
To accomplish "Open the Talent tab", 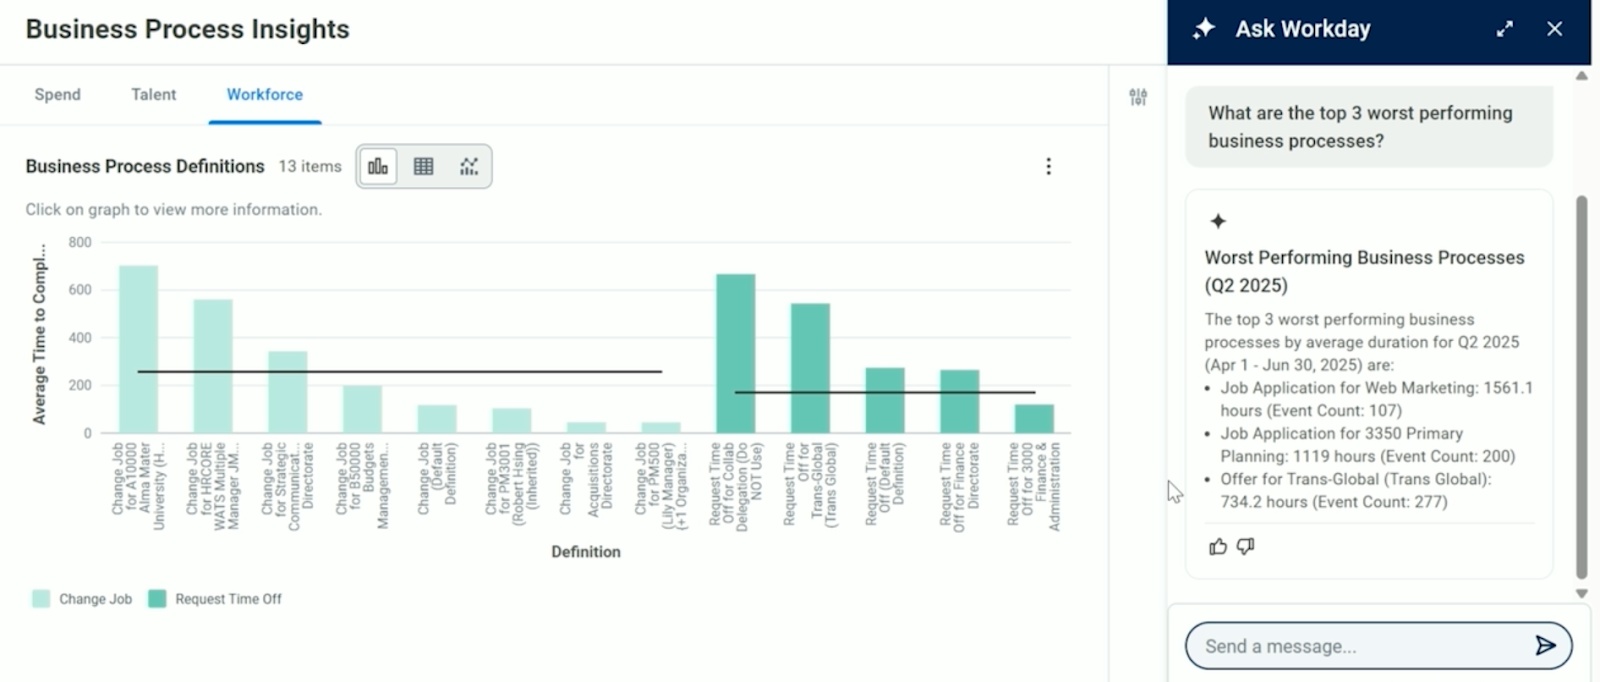I will [153, 94].
